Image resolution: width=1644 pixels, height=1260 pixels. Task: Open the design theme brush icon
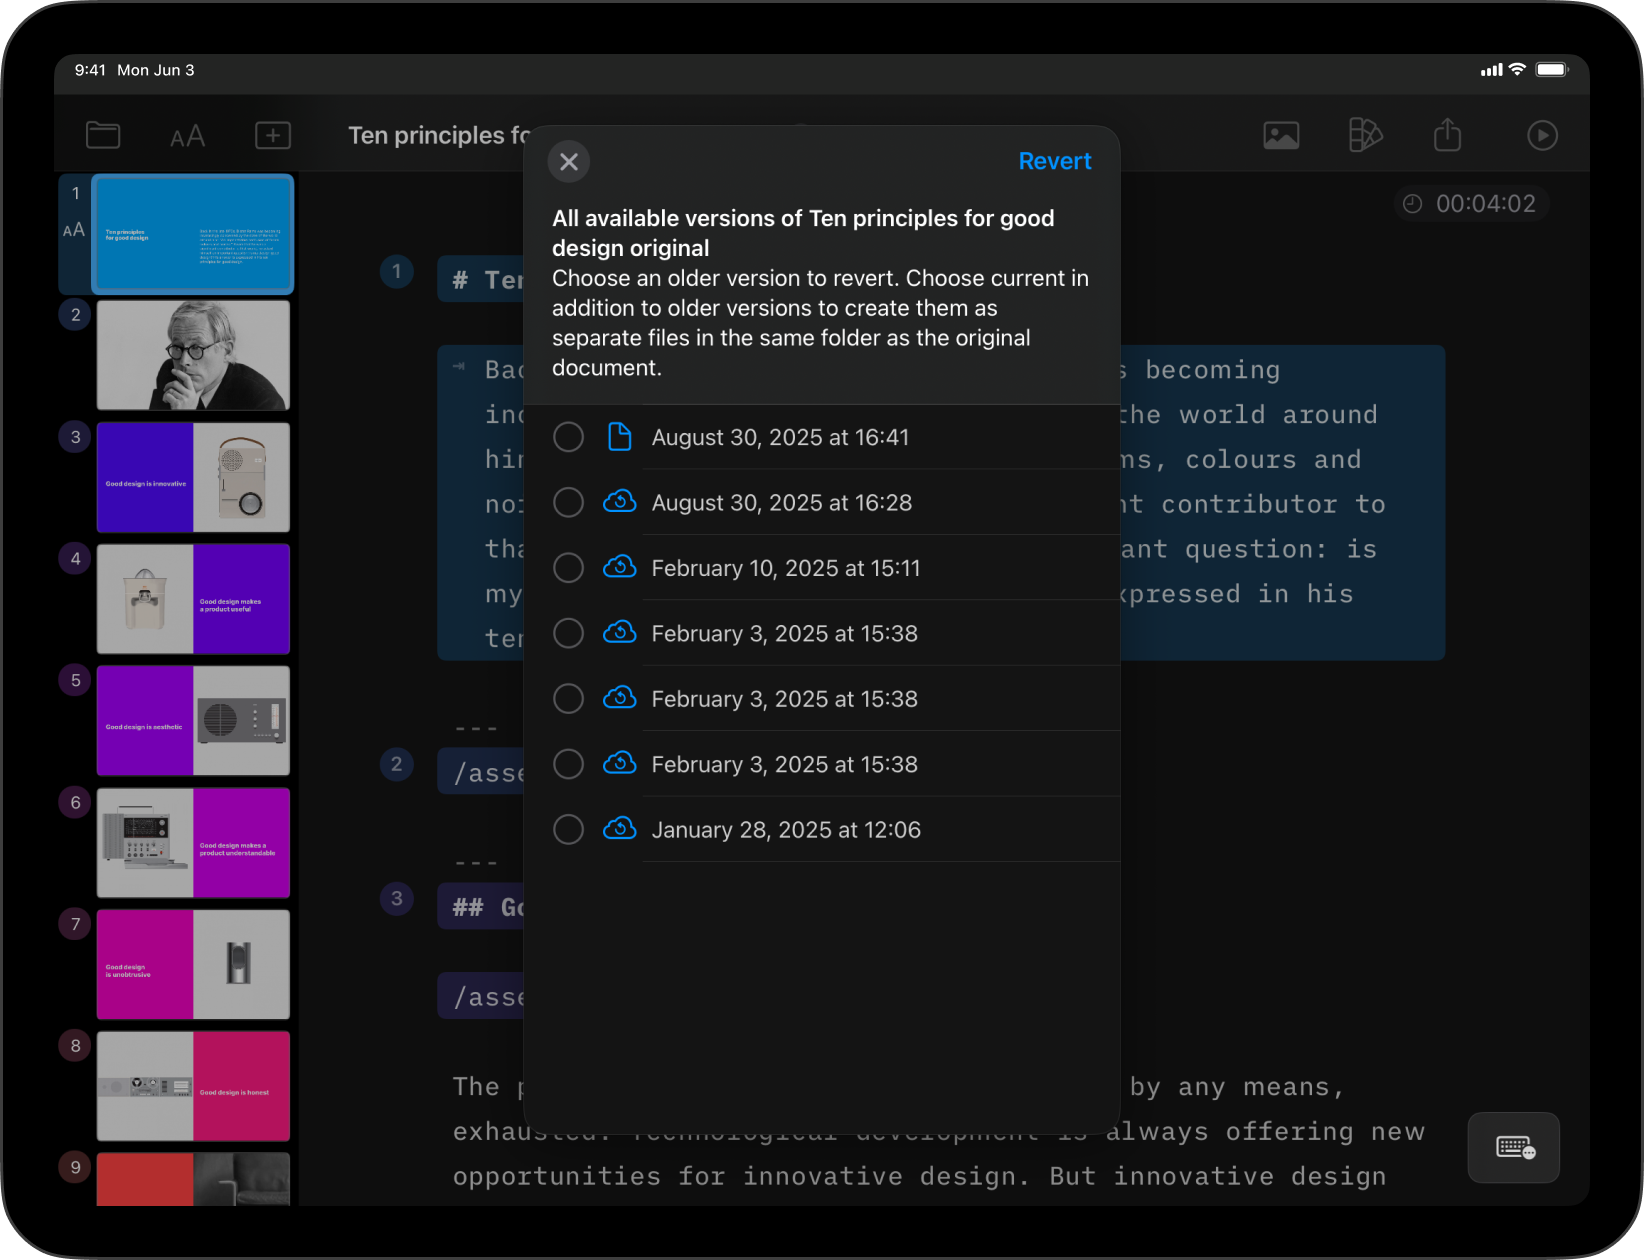1365,135
